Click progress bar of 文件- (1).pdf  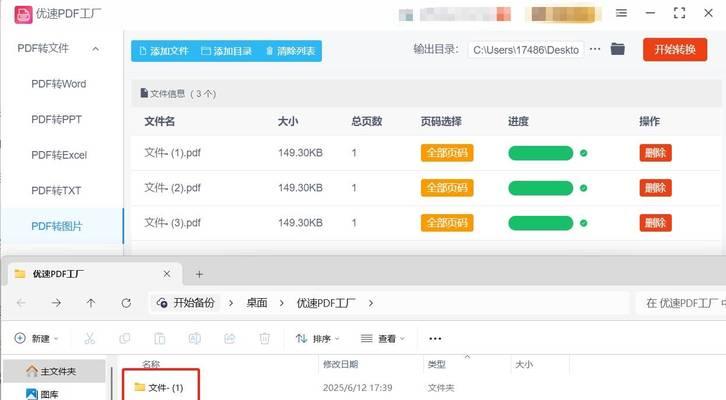[x=540, y=153]
